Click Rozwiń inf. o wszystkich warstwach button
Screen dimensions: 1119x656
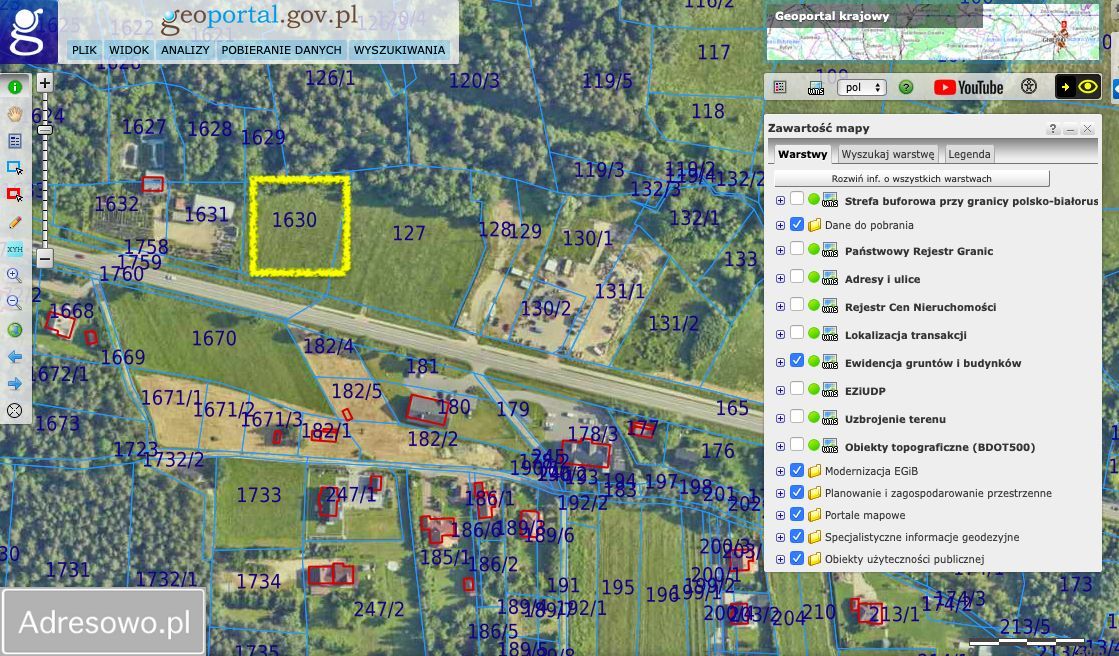[x=911, y=178]
